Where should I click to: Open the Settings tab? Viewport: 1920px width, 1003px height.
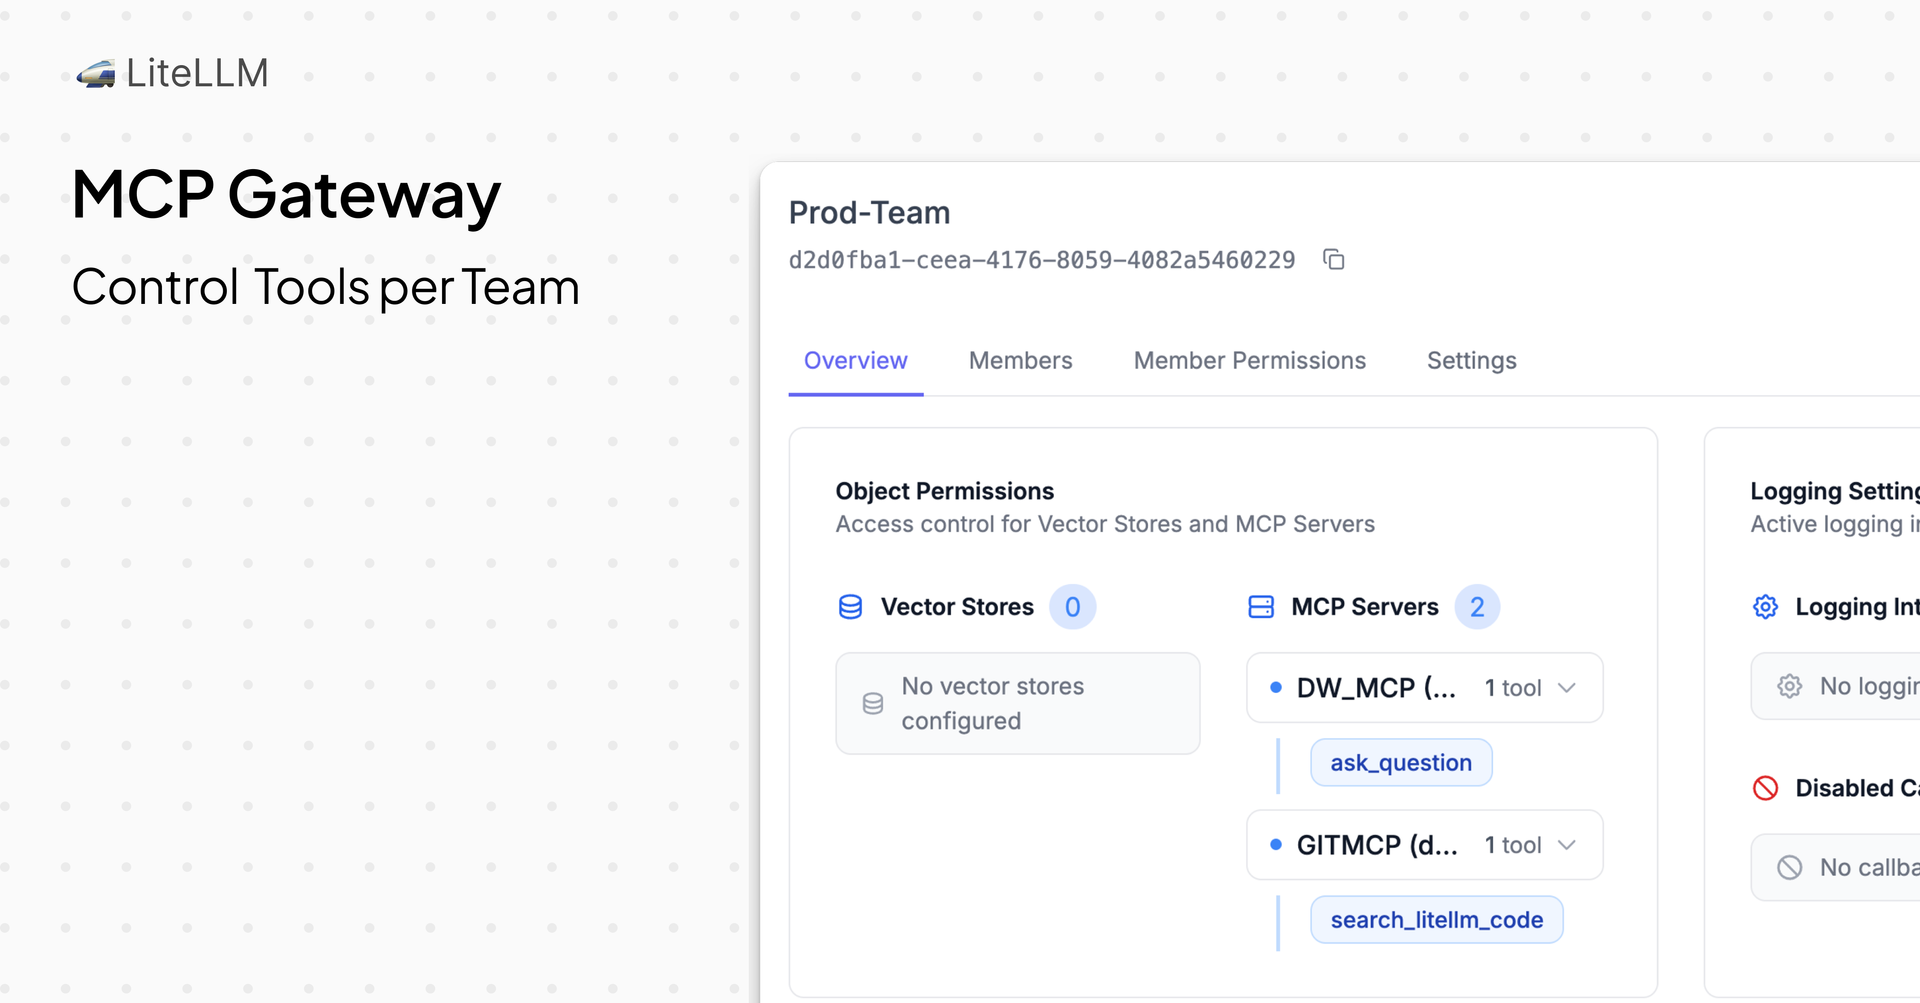(x=1471, y=360)
